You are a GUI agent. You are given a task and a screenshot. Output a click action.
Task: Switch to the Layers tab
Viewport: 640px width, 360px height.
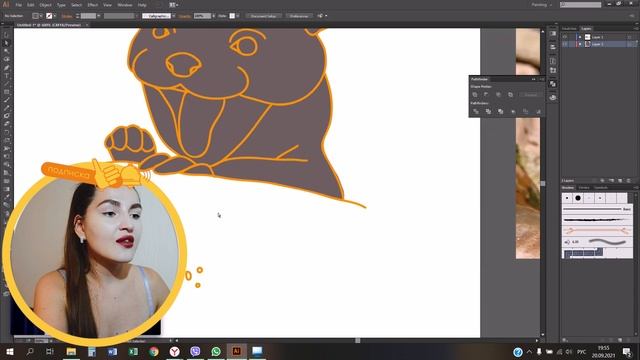coord(586,29)
